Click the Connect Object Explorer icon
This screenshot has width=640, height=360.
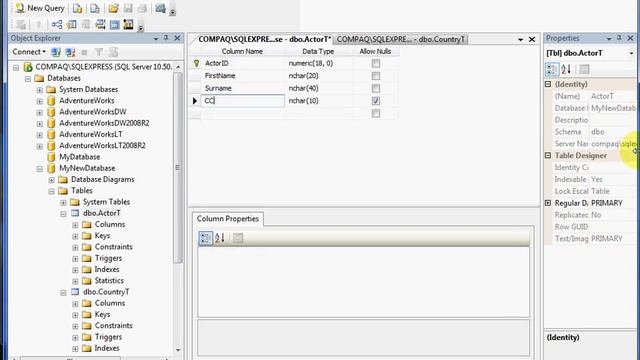(56, 52)
